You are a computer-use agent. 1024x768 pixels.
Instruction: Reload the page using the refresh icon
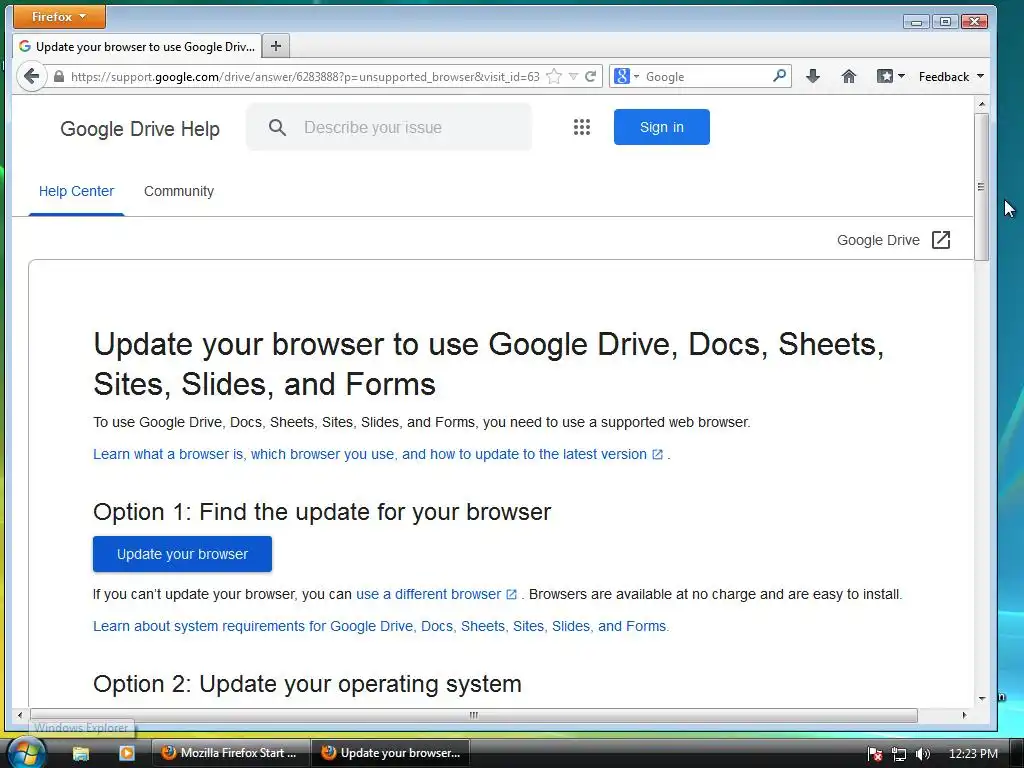[590, 76]
